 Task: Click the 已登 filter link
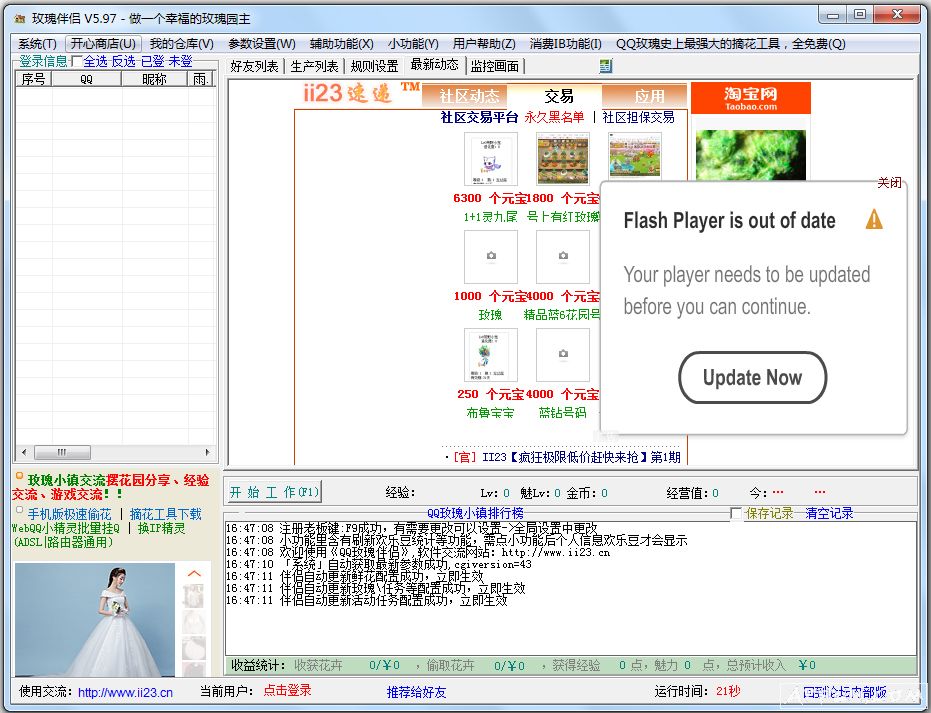pyautogui.click(x=153, y=61)
